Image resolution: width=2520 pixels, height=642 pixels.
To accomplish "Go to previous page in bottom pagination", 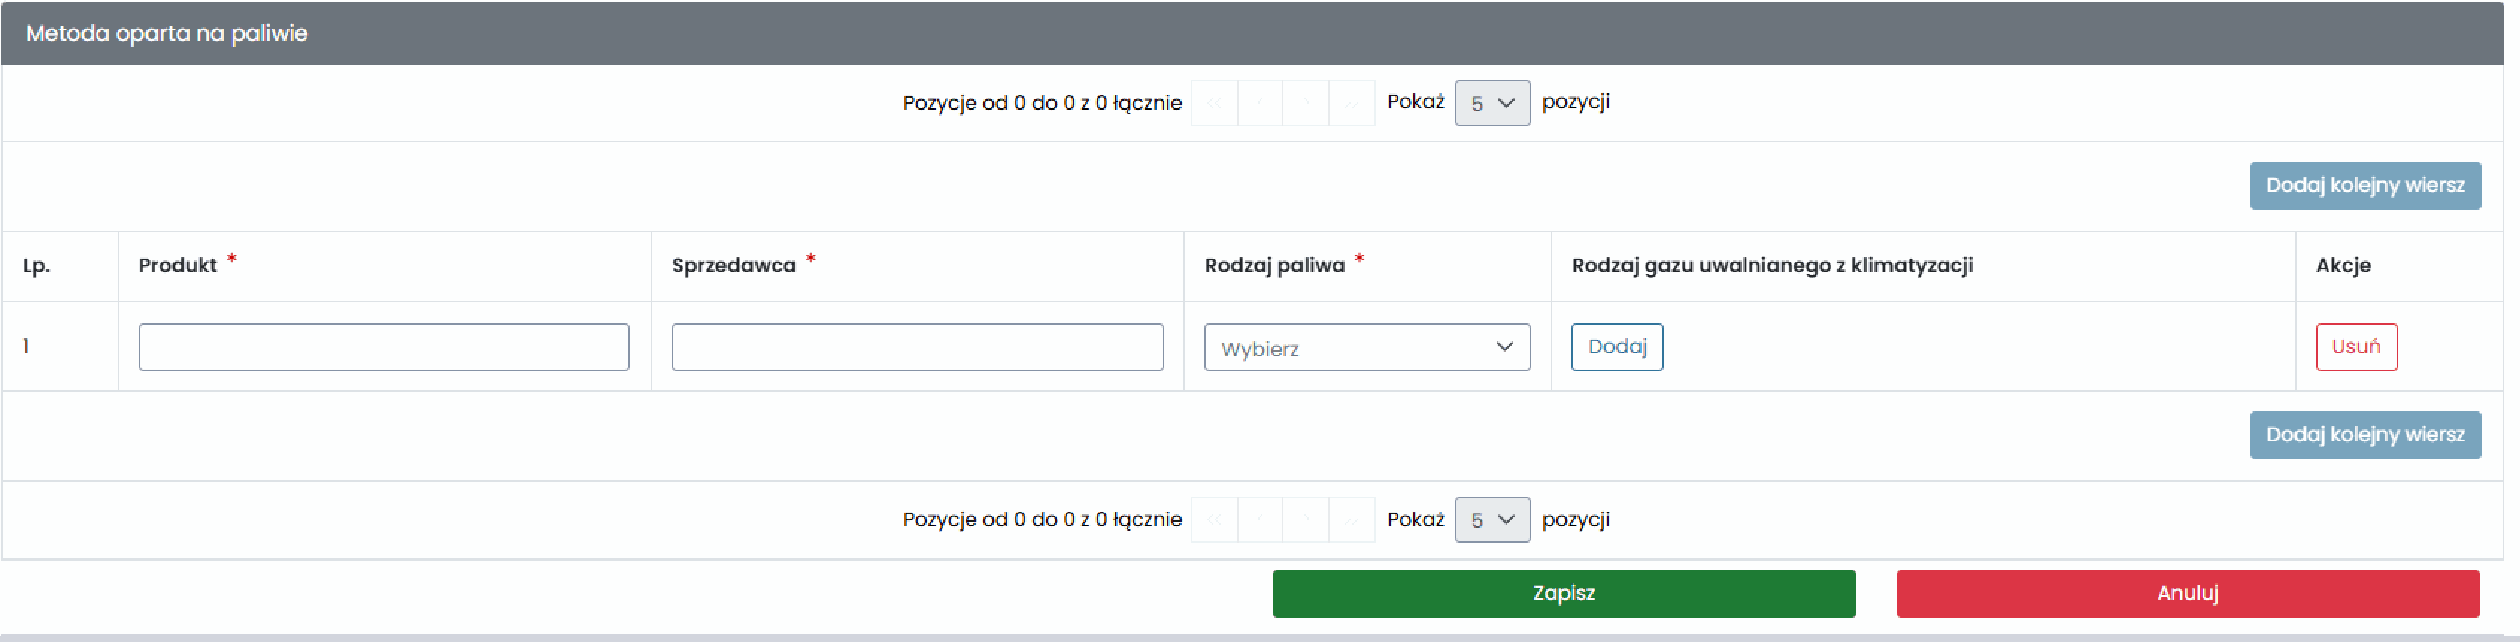I will [x=1260, y=520].
